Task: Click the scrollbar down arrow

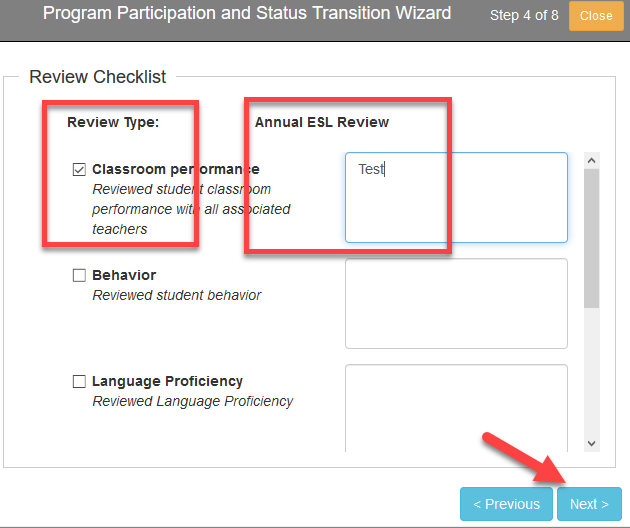Action: [x=591, y=444]
